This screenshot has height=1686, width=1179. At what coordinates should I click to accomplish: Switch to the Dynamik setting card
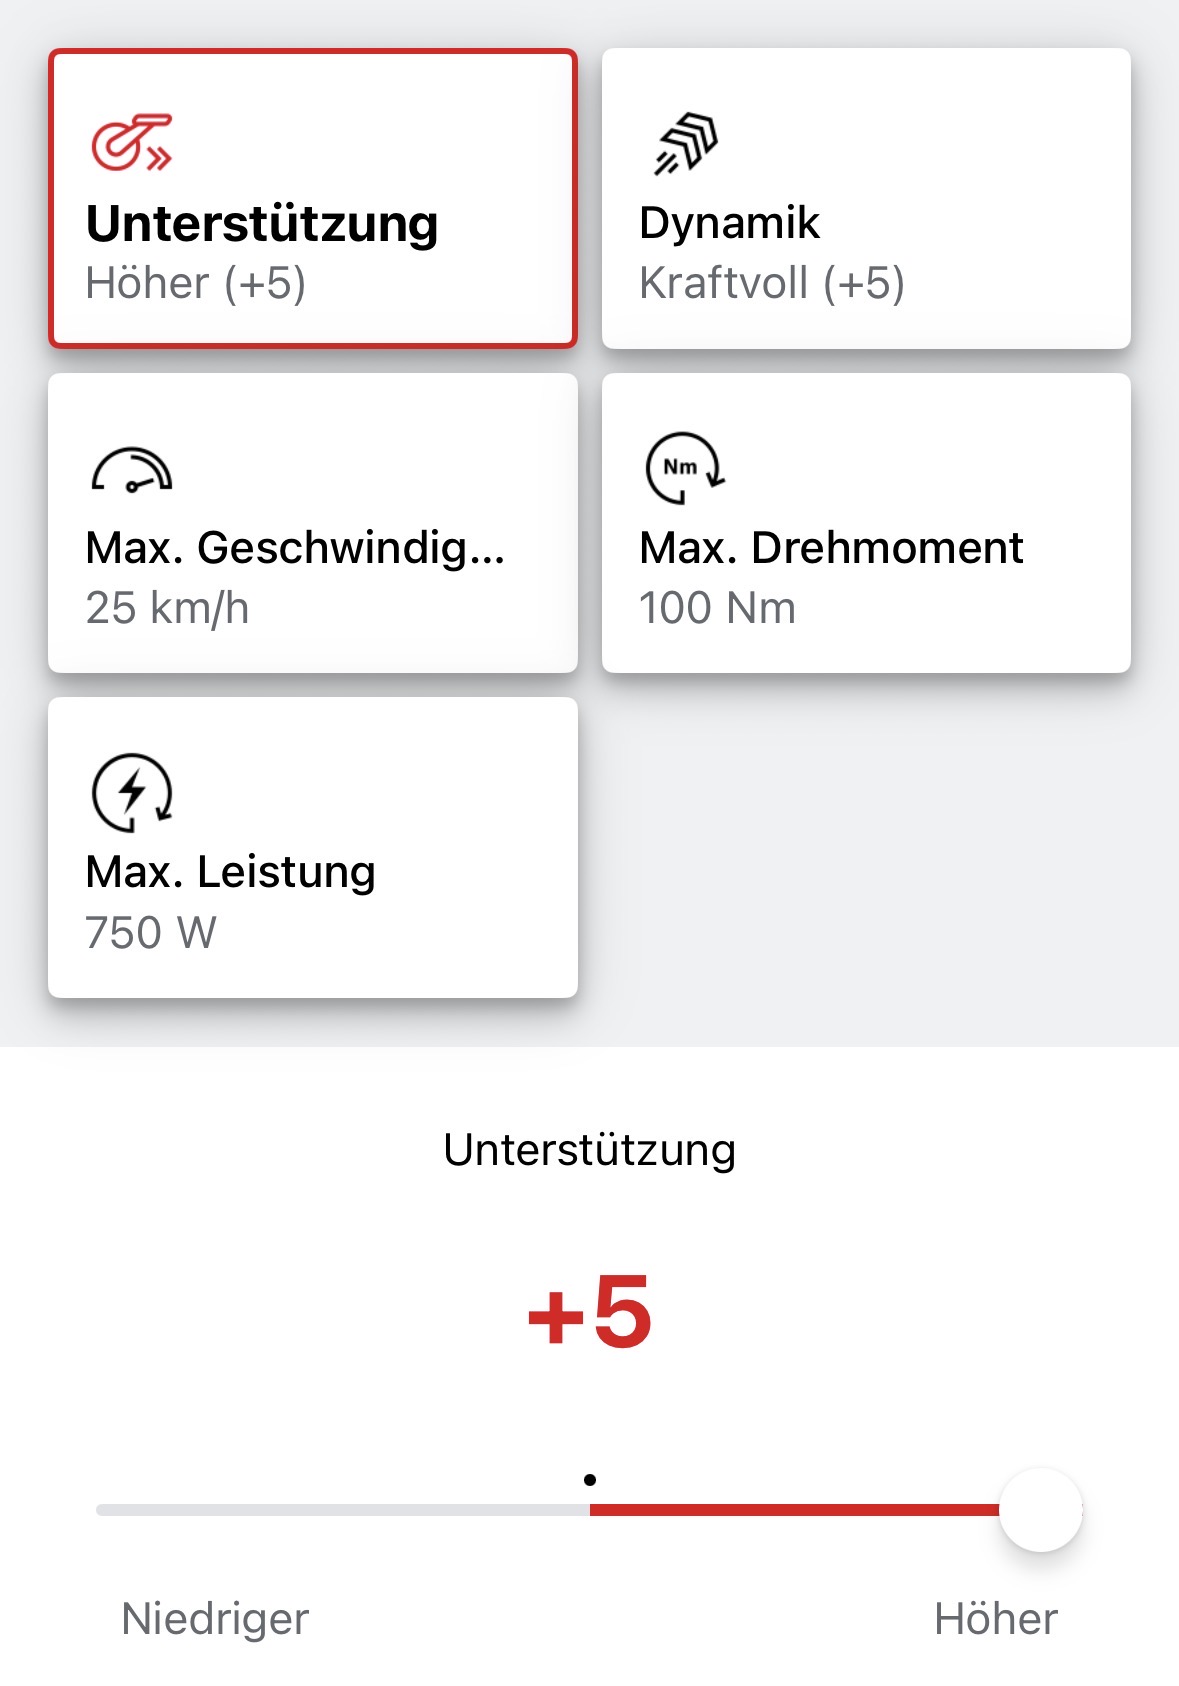pos(866,198)
